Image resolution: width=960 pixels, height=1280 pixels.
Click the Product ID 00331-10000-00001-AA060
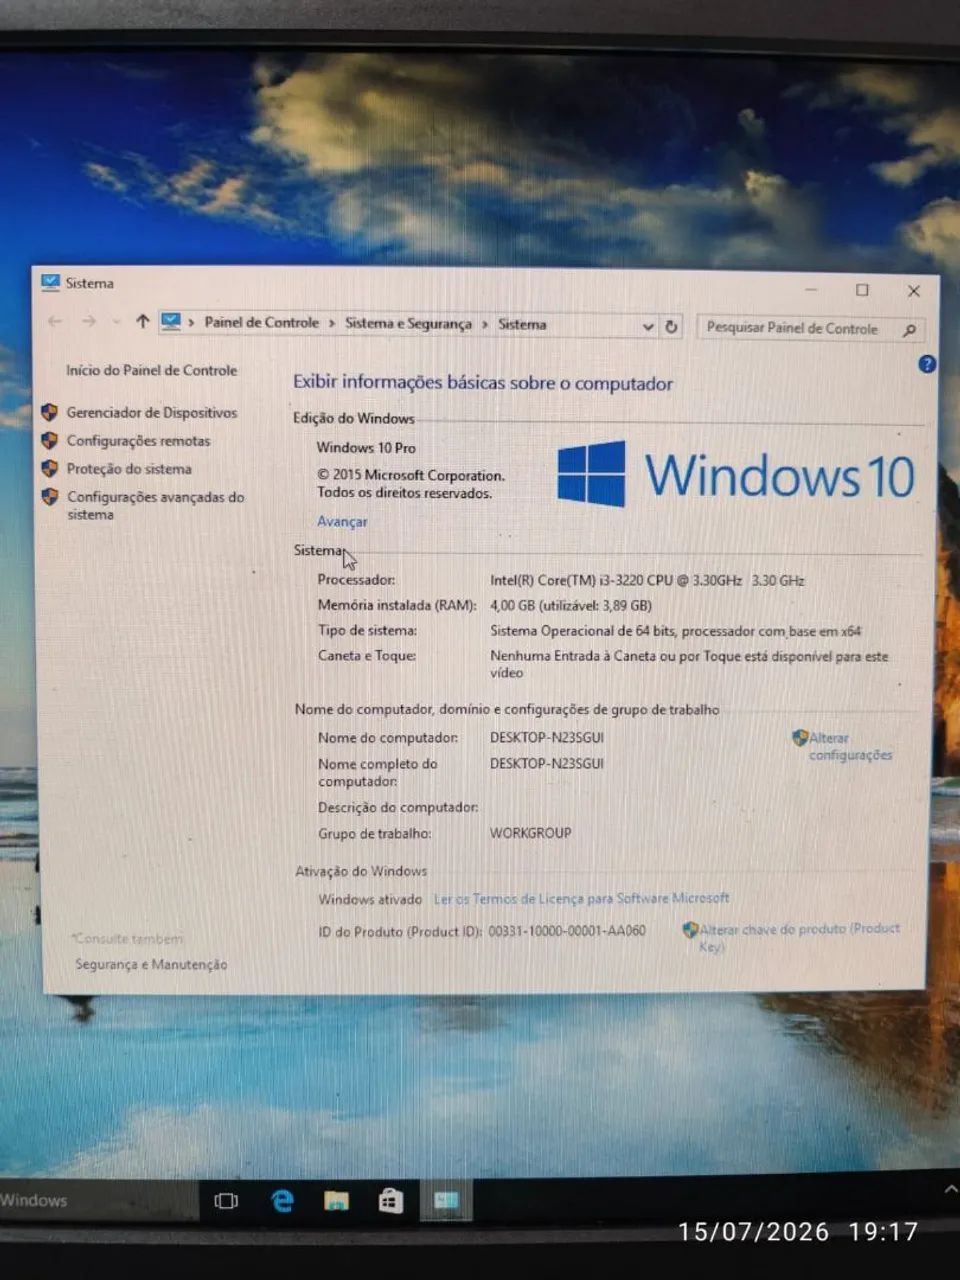[567, 931]
